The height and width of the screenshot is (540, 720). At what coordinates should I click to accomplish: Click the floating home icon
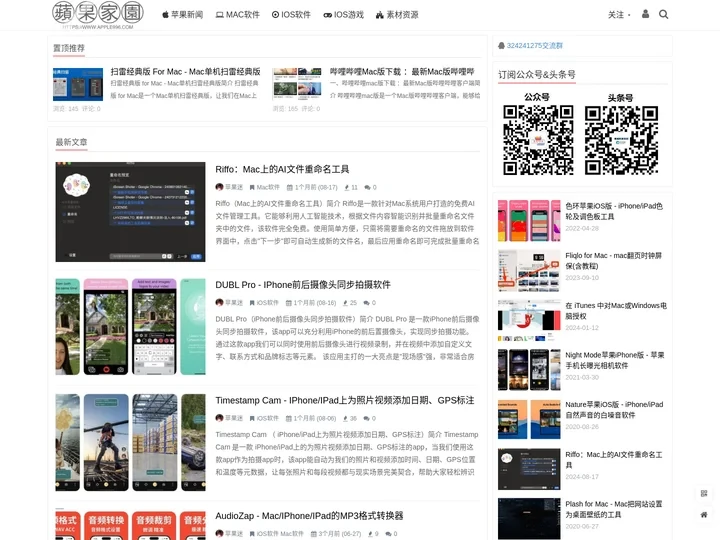click(704, 515)
